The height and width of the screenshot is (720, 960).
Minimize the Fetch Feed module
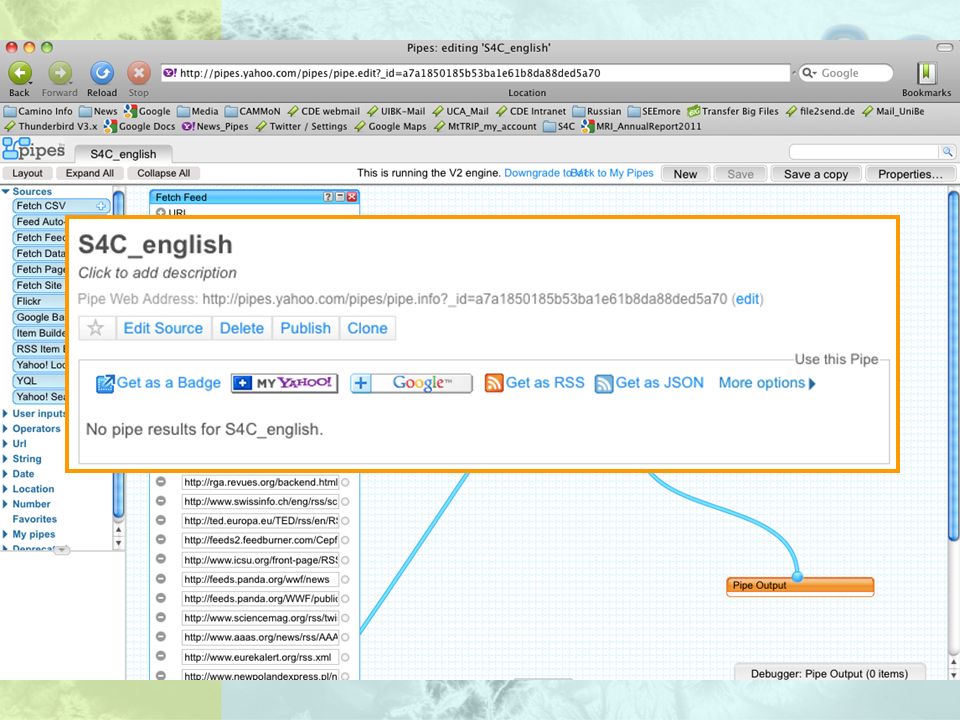point(340,197)
